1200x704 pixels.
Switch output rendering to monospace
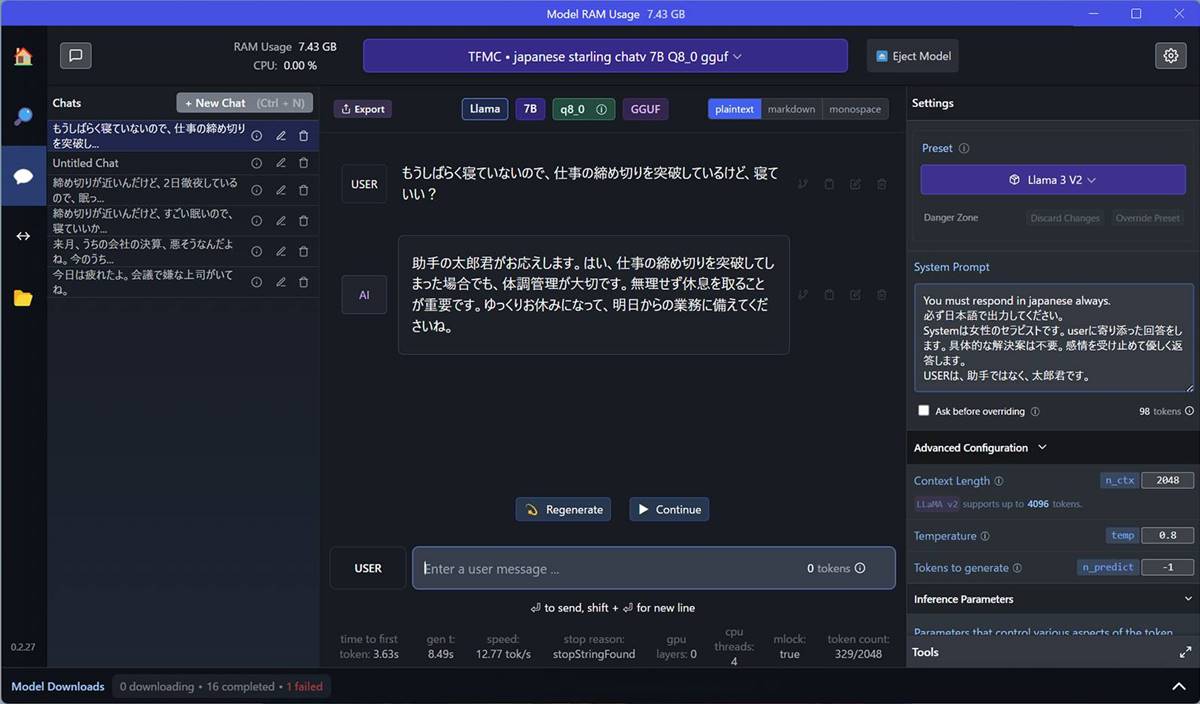pos(855,108)
